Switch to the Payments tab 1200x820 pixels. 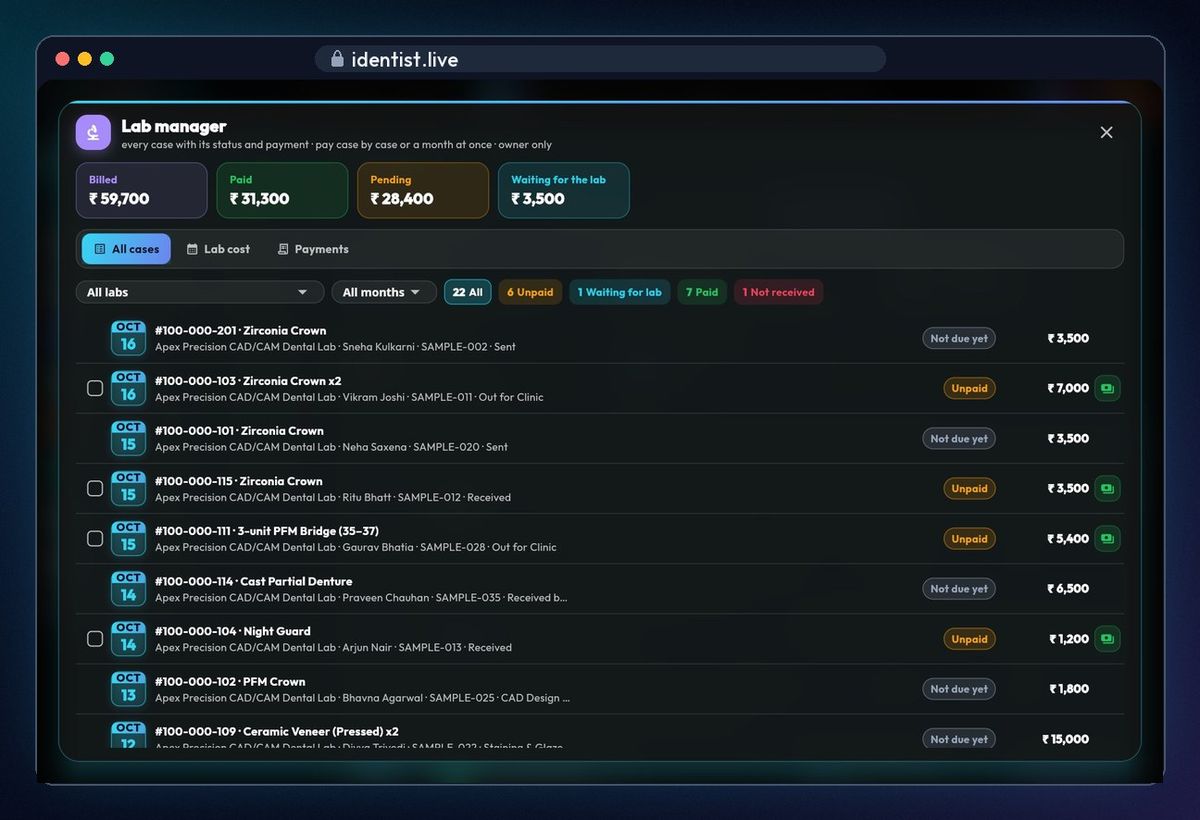tap(313, 249)
